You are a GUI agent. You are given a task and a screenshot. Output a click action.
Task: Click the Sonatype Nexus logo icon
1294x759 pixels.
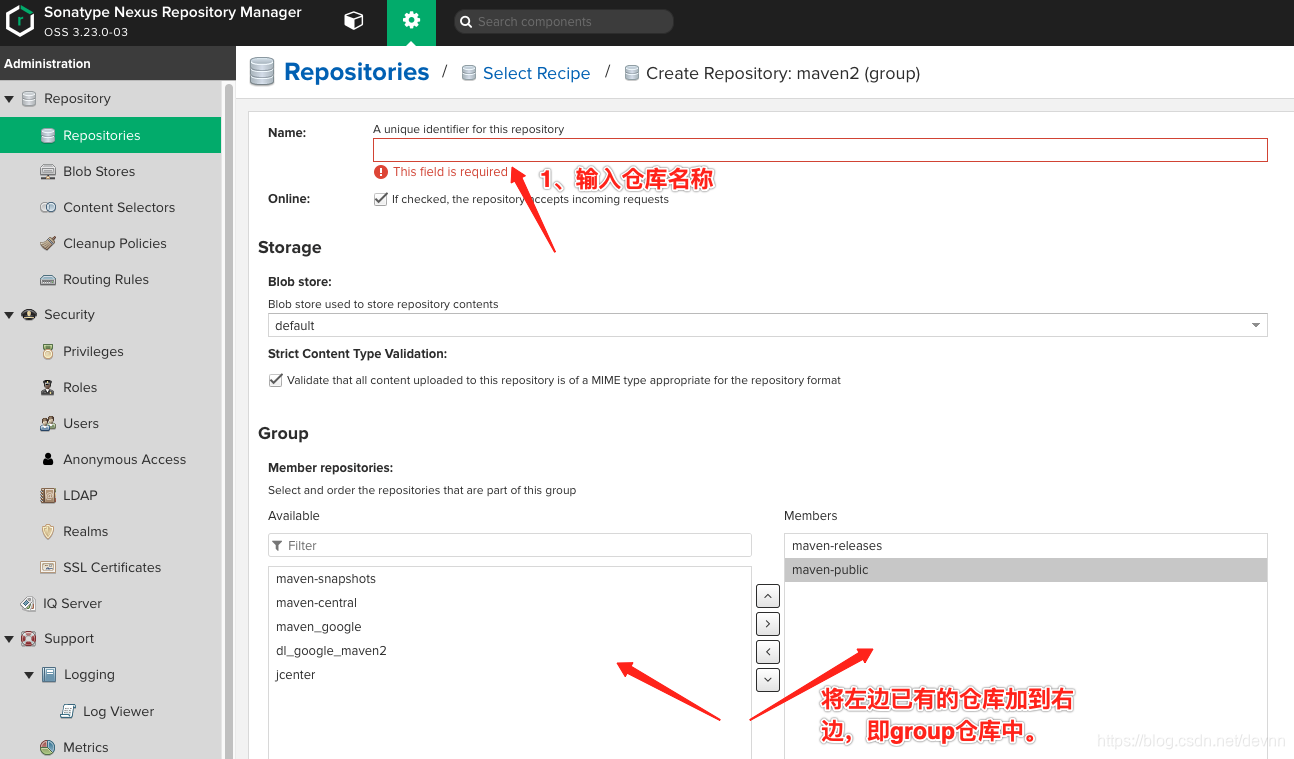coord(20,21)
